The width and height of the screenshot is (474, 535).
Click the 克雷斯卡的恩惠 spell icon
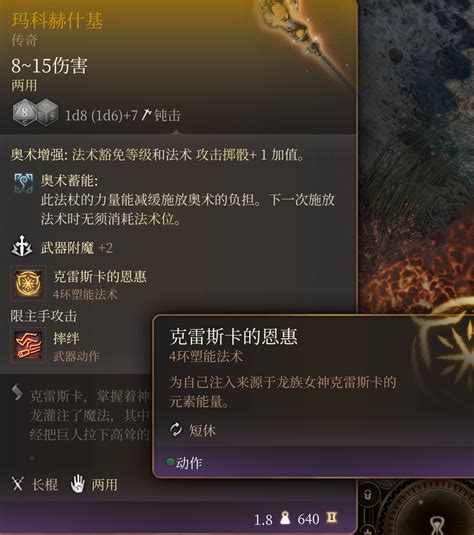(x=28, y=283)
